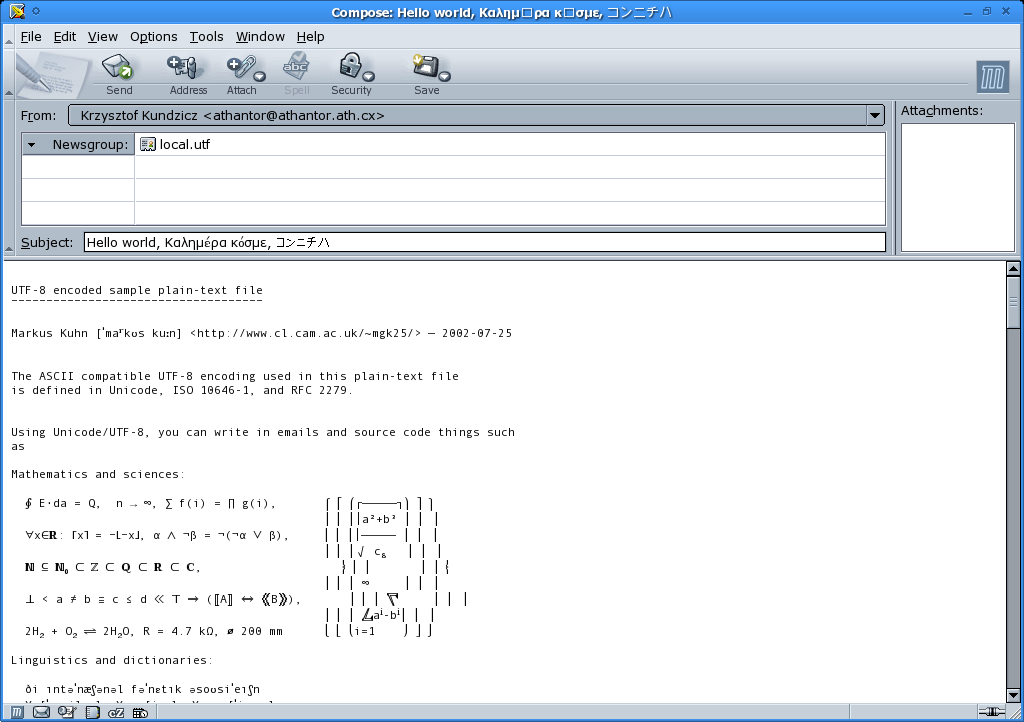1024x722 pixels.
Task: Open the Window menu
Action: (x=260, y=37)
